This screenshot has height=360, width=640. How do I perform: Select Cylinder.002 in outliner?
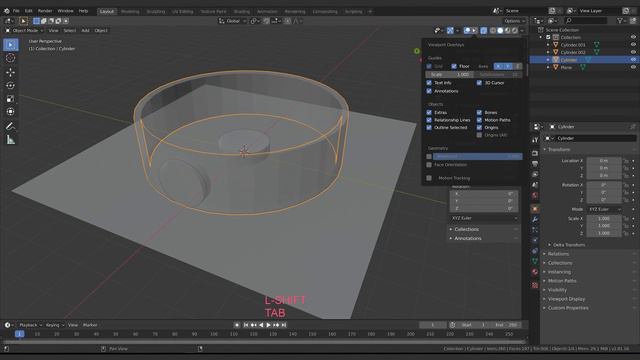point(573,52)
